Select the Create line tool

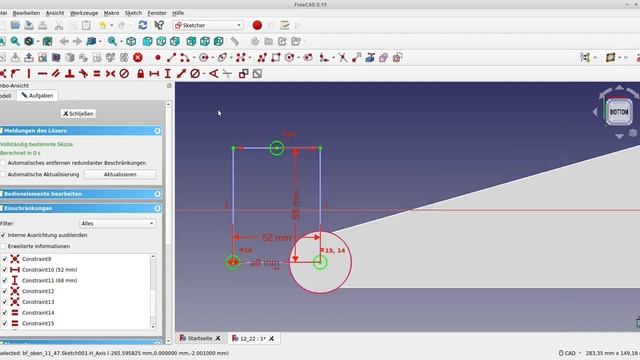[x=171, y=58]
